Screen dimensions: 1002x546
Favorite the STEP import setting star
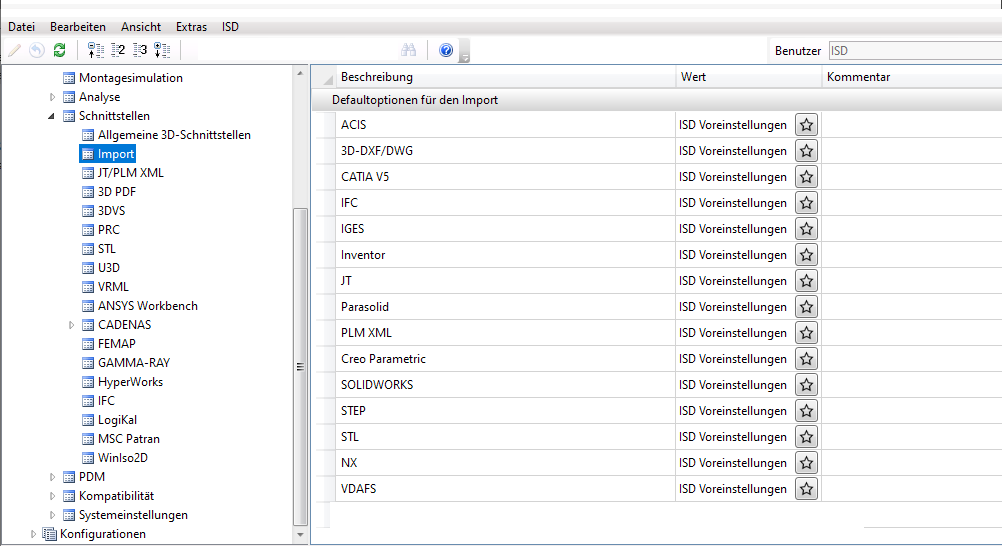coord(807,411)
